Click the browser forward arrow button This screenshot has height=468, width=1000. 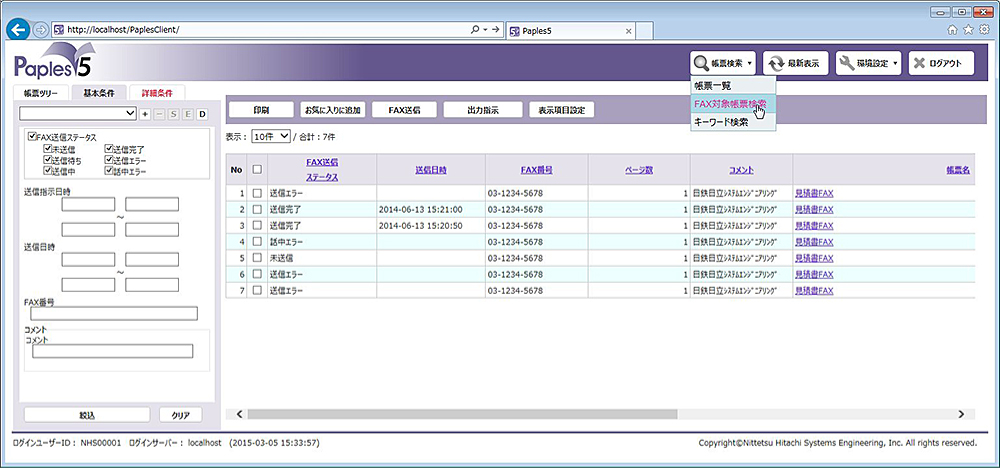[40, 30]
